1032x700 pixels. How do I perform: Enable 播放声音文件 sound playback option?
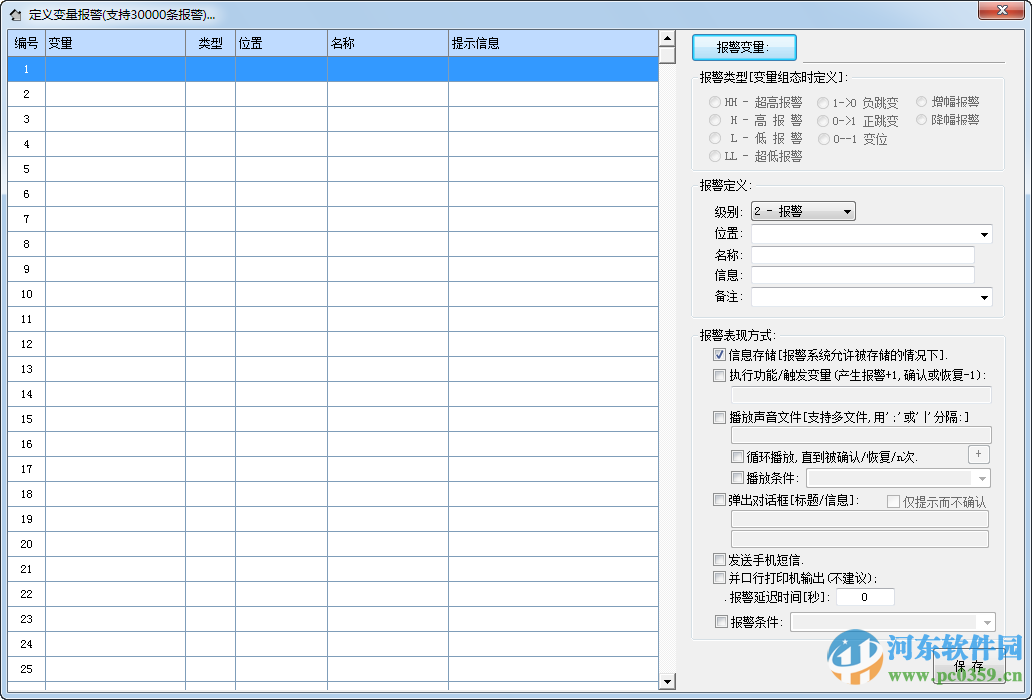[x=718, y=417]
